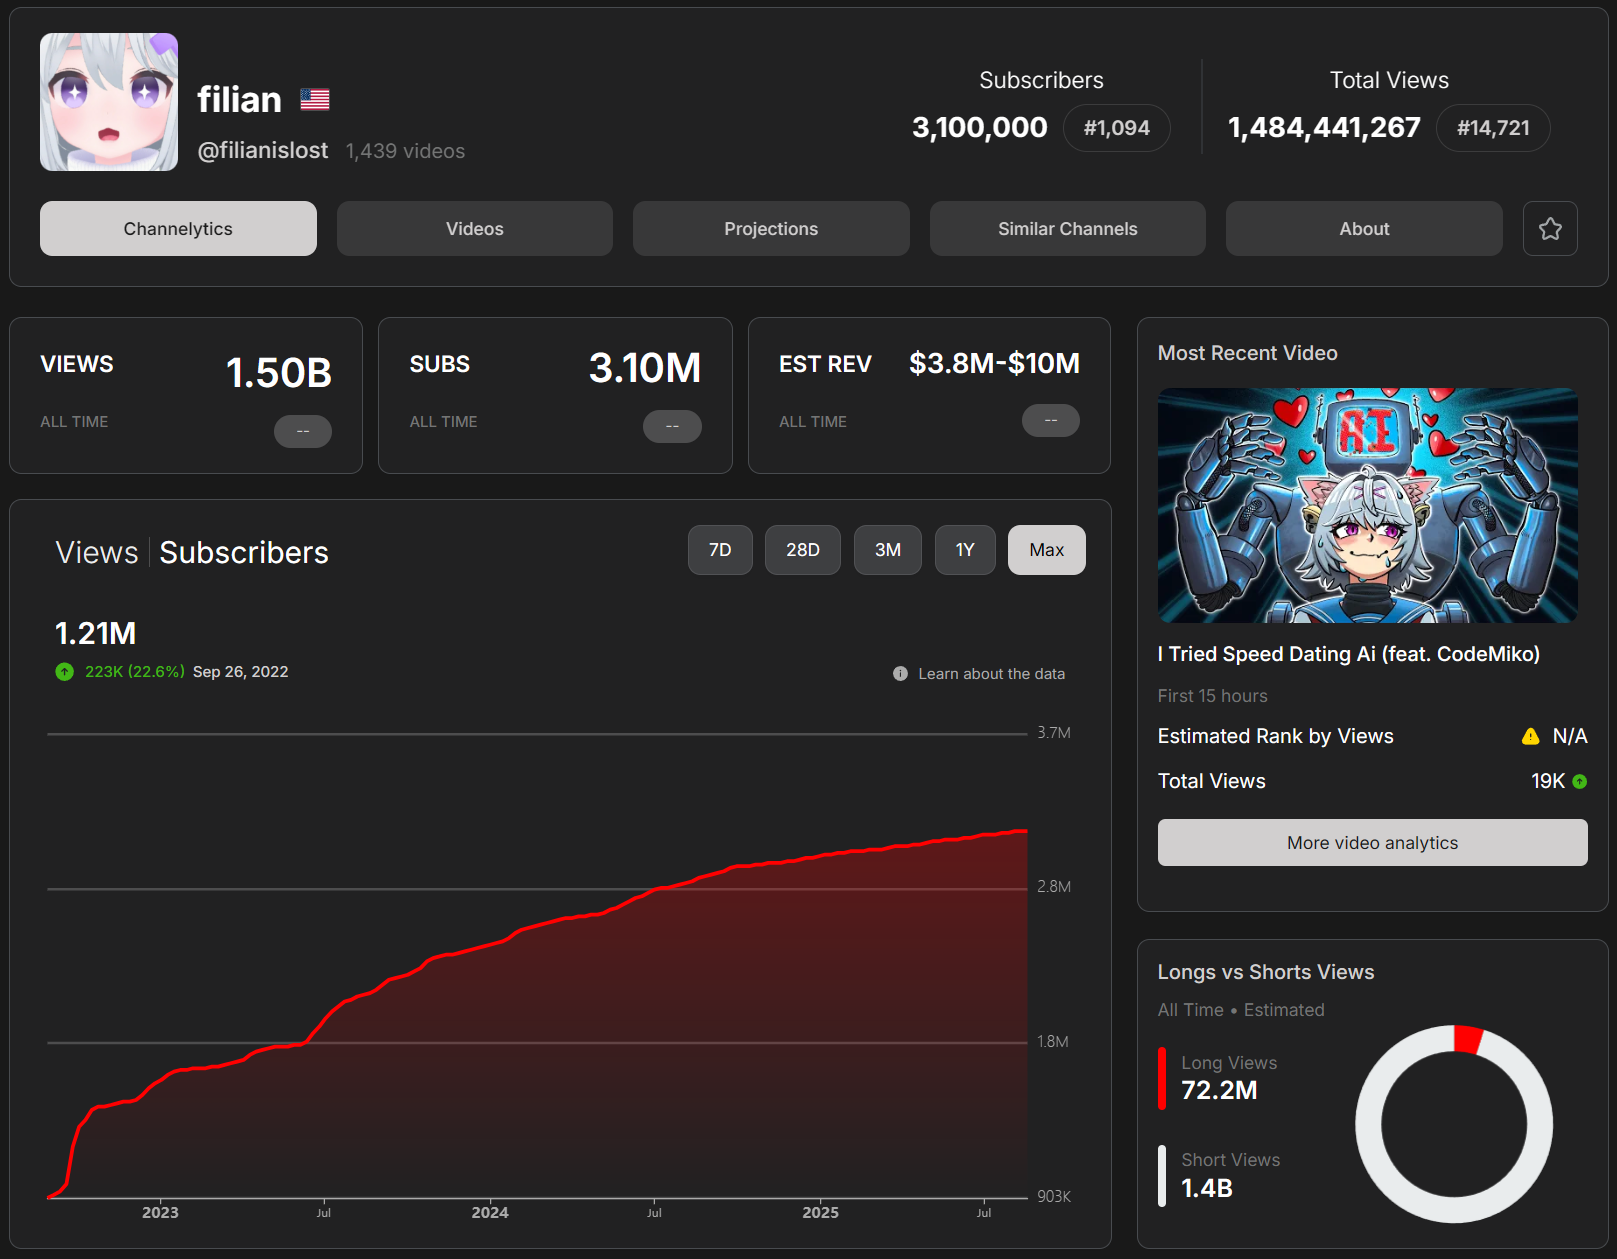
Task: Go to Similar Channels tab
Action: [1068, 229]
